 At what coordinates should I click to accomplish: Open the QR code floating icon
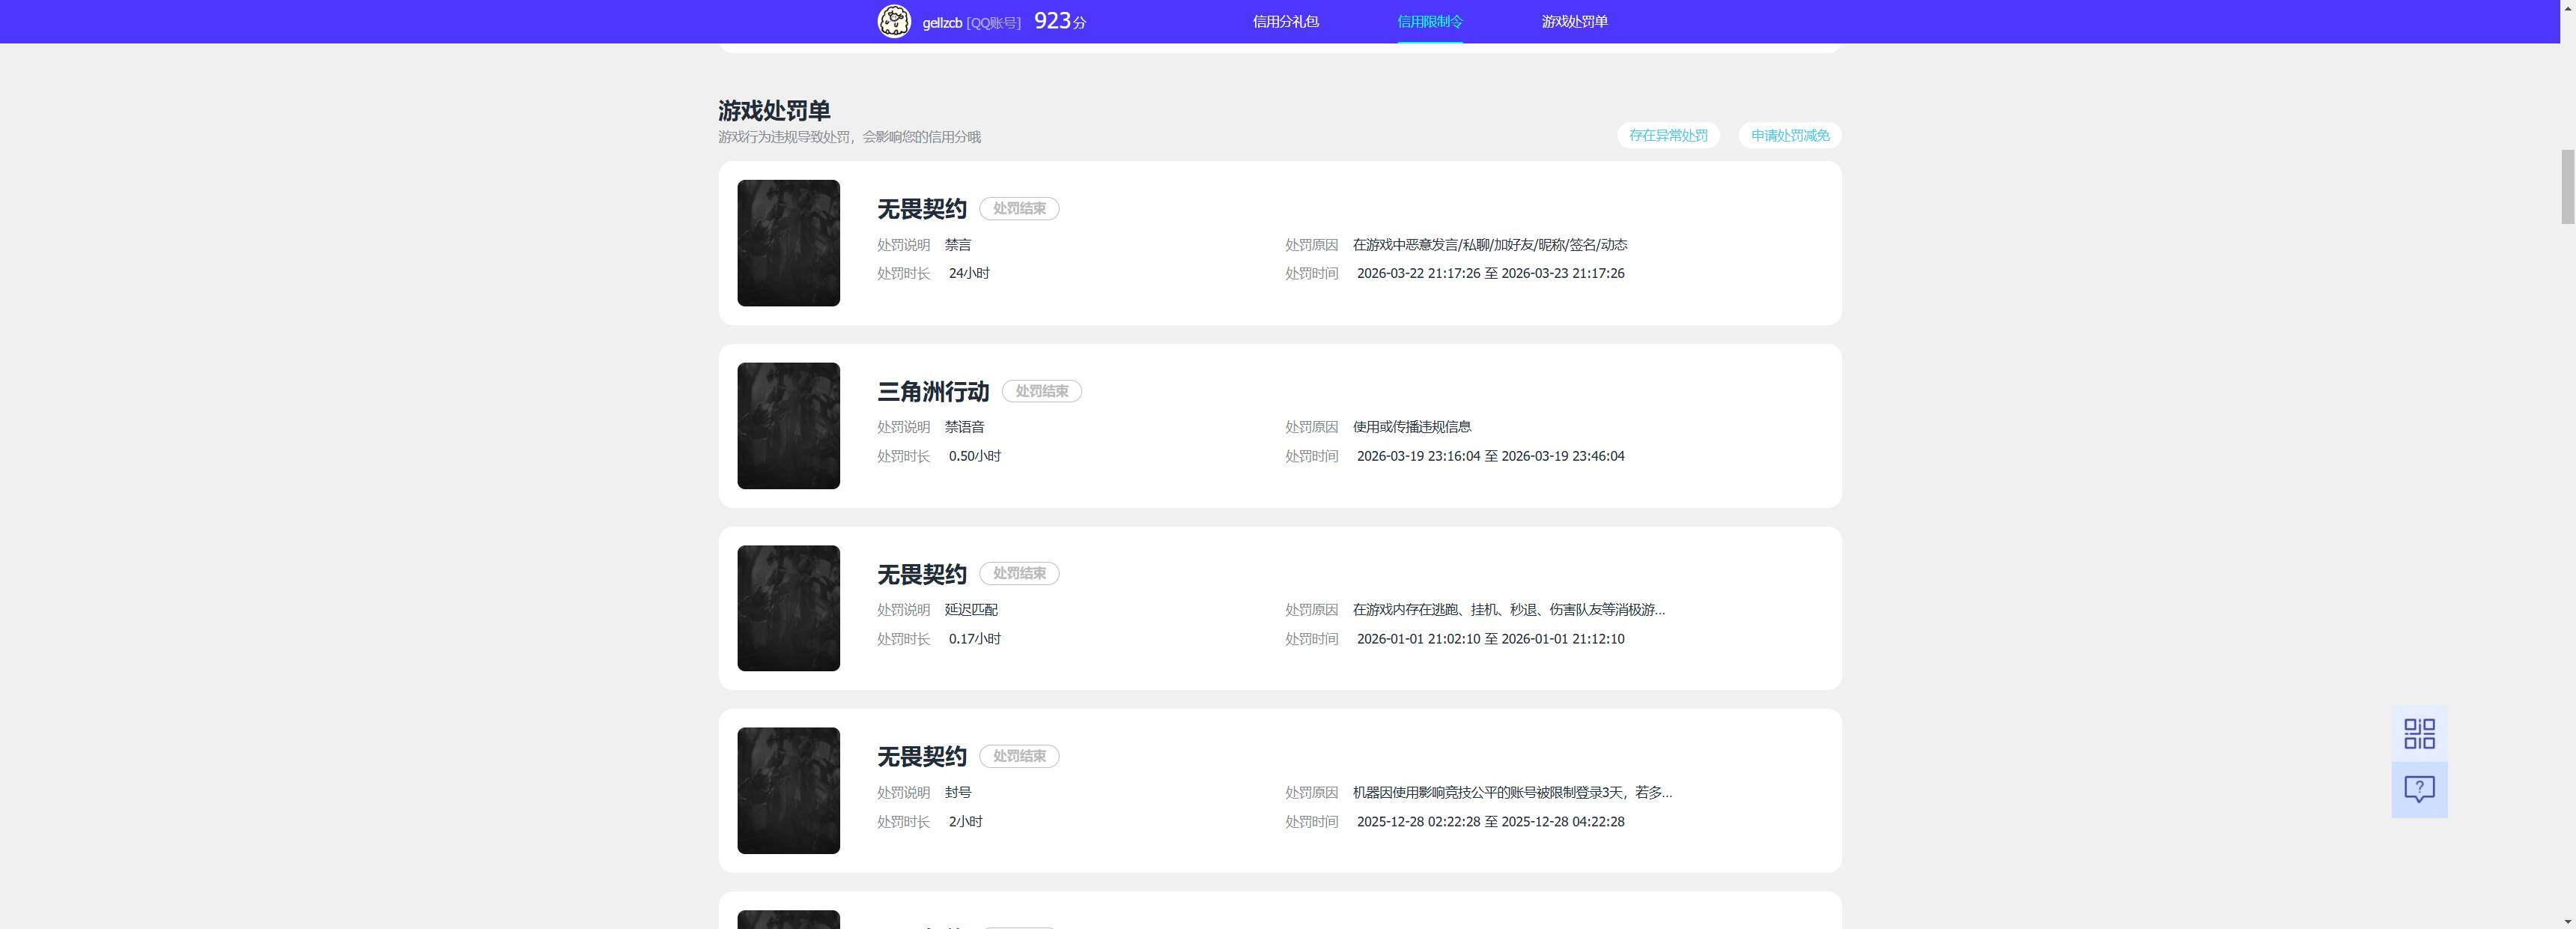2419,734
